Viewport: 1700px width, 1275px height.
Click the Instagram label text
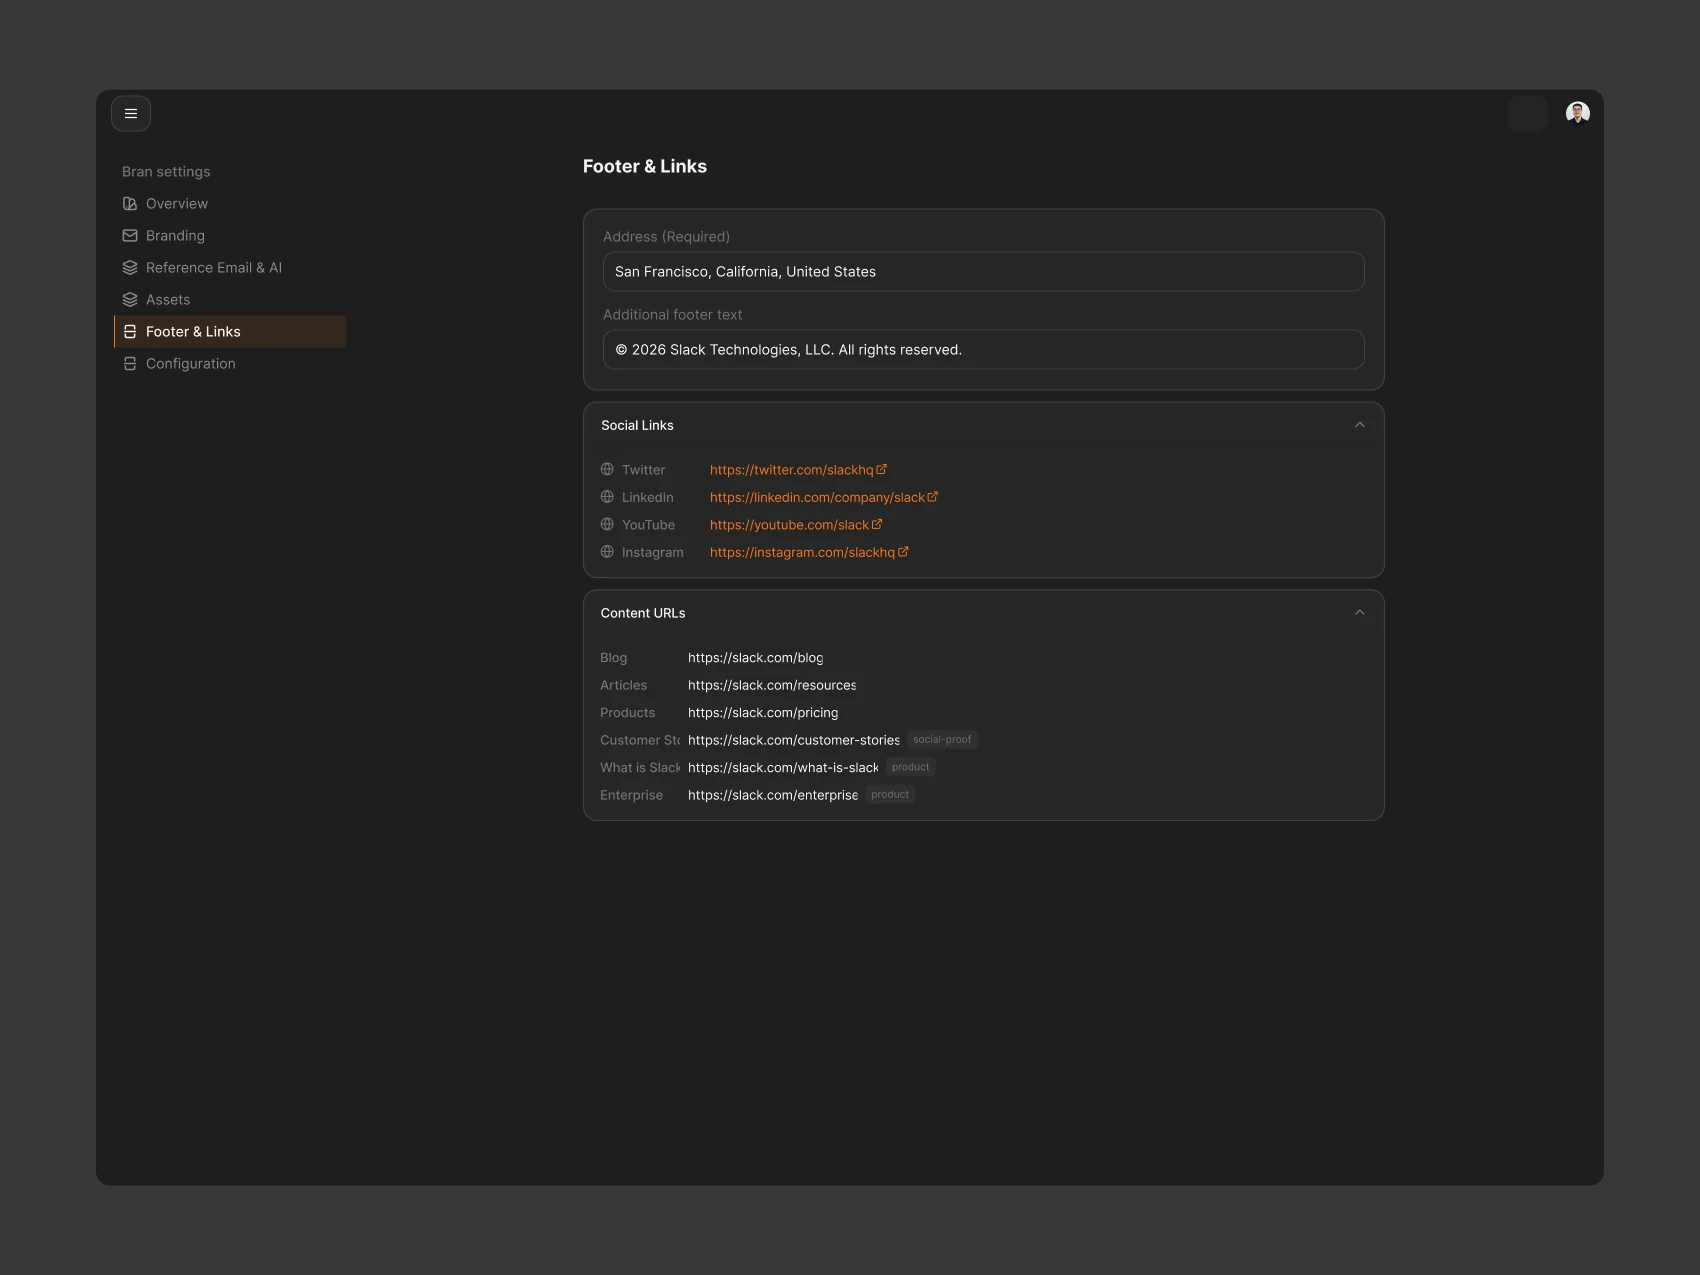pyautogui.click(x=653, y=553)
